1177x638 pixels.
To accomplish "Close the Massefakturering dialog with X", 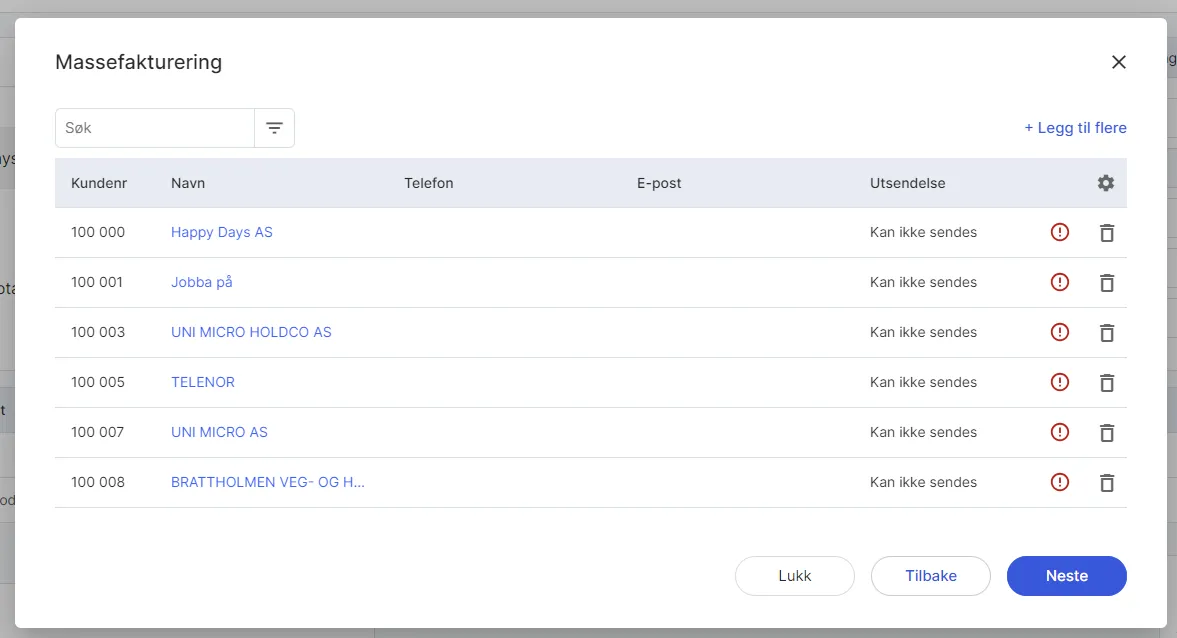I will [1118, 62].
